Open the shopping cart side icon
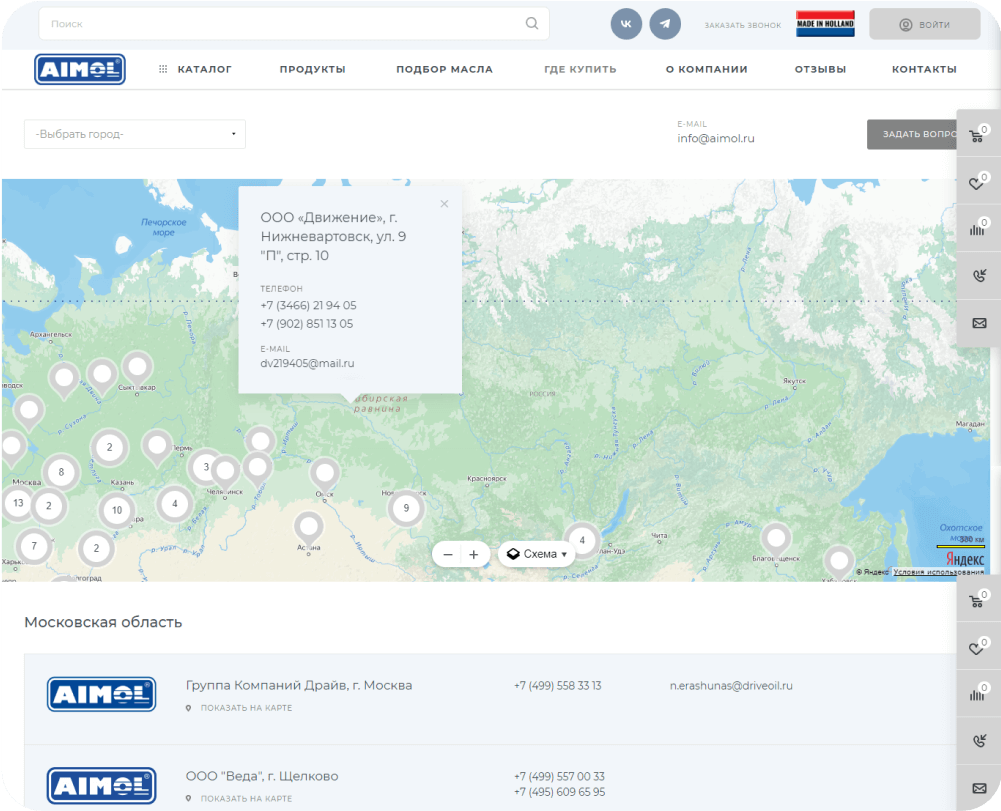 (x=978, y=135)
